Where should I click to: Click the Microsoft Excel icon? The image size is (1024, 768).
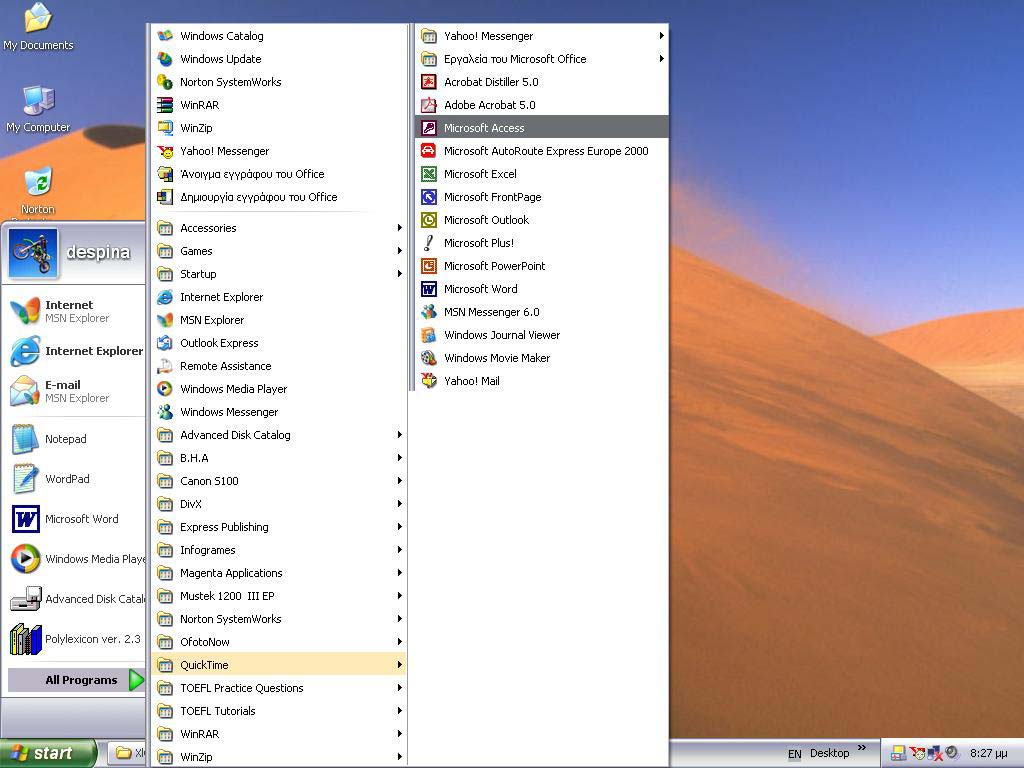click(428, 174)
